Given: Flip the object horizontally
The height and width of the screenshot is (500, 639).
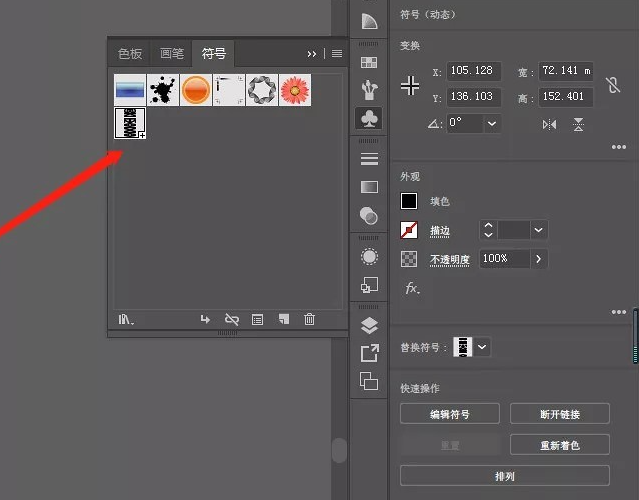Looking at the screenshot, I should 549,124.
